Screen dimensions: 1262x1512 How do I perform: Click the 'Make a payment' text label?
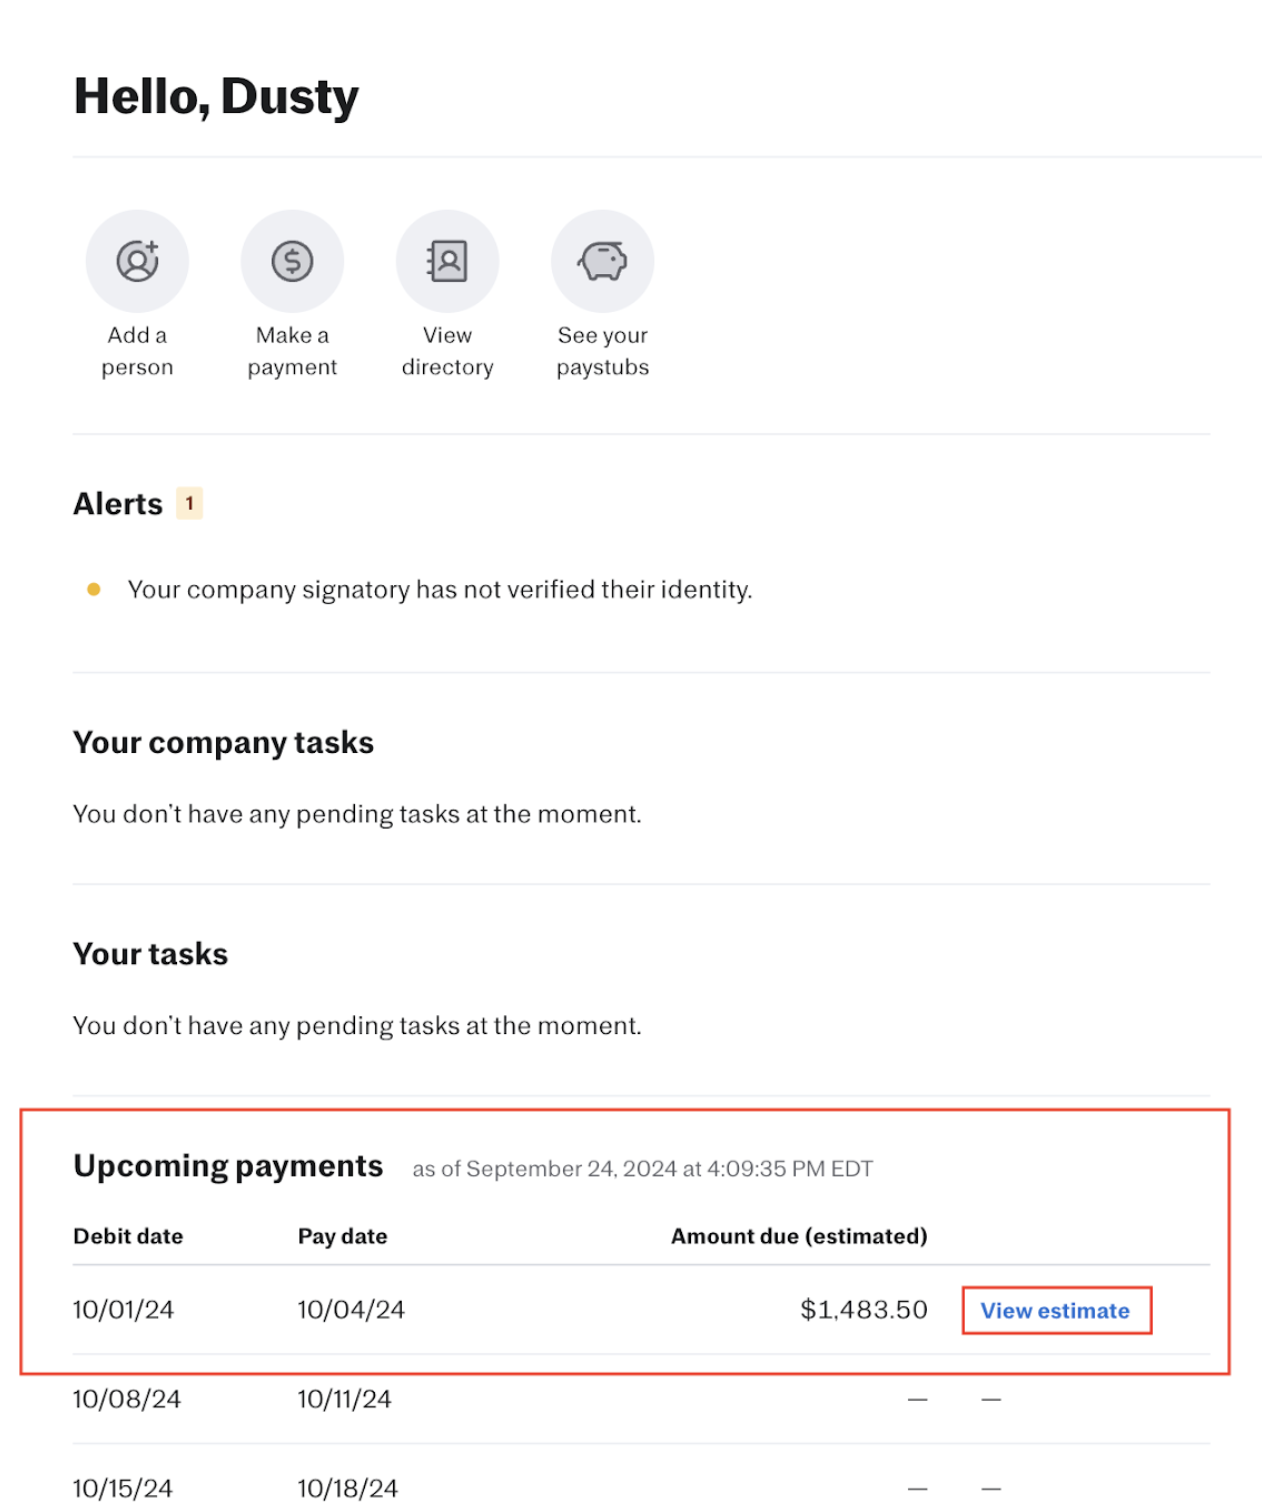coord(292,351)
